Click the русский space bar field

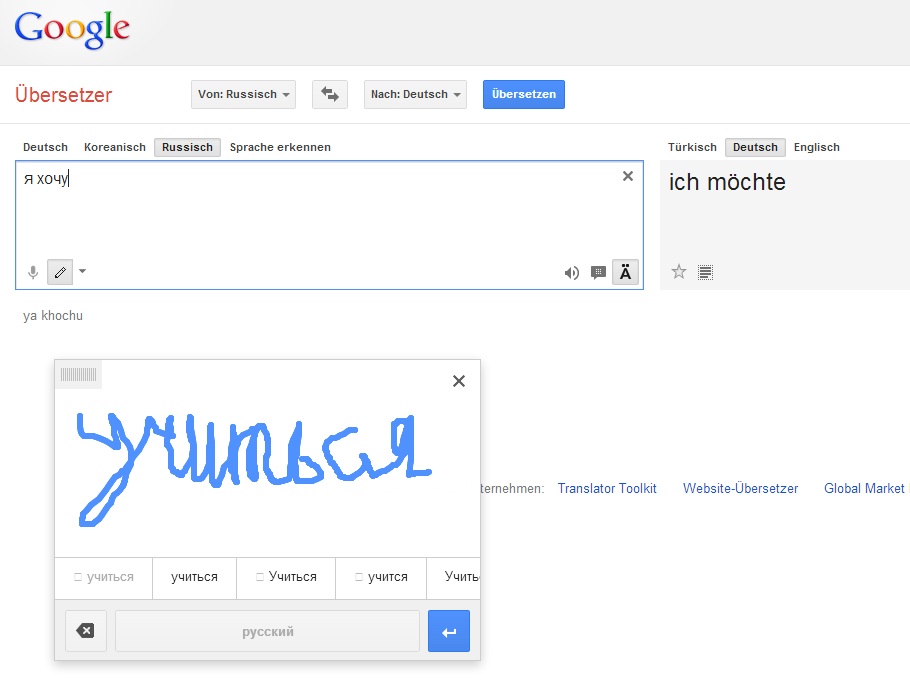(268, 631)
